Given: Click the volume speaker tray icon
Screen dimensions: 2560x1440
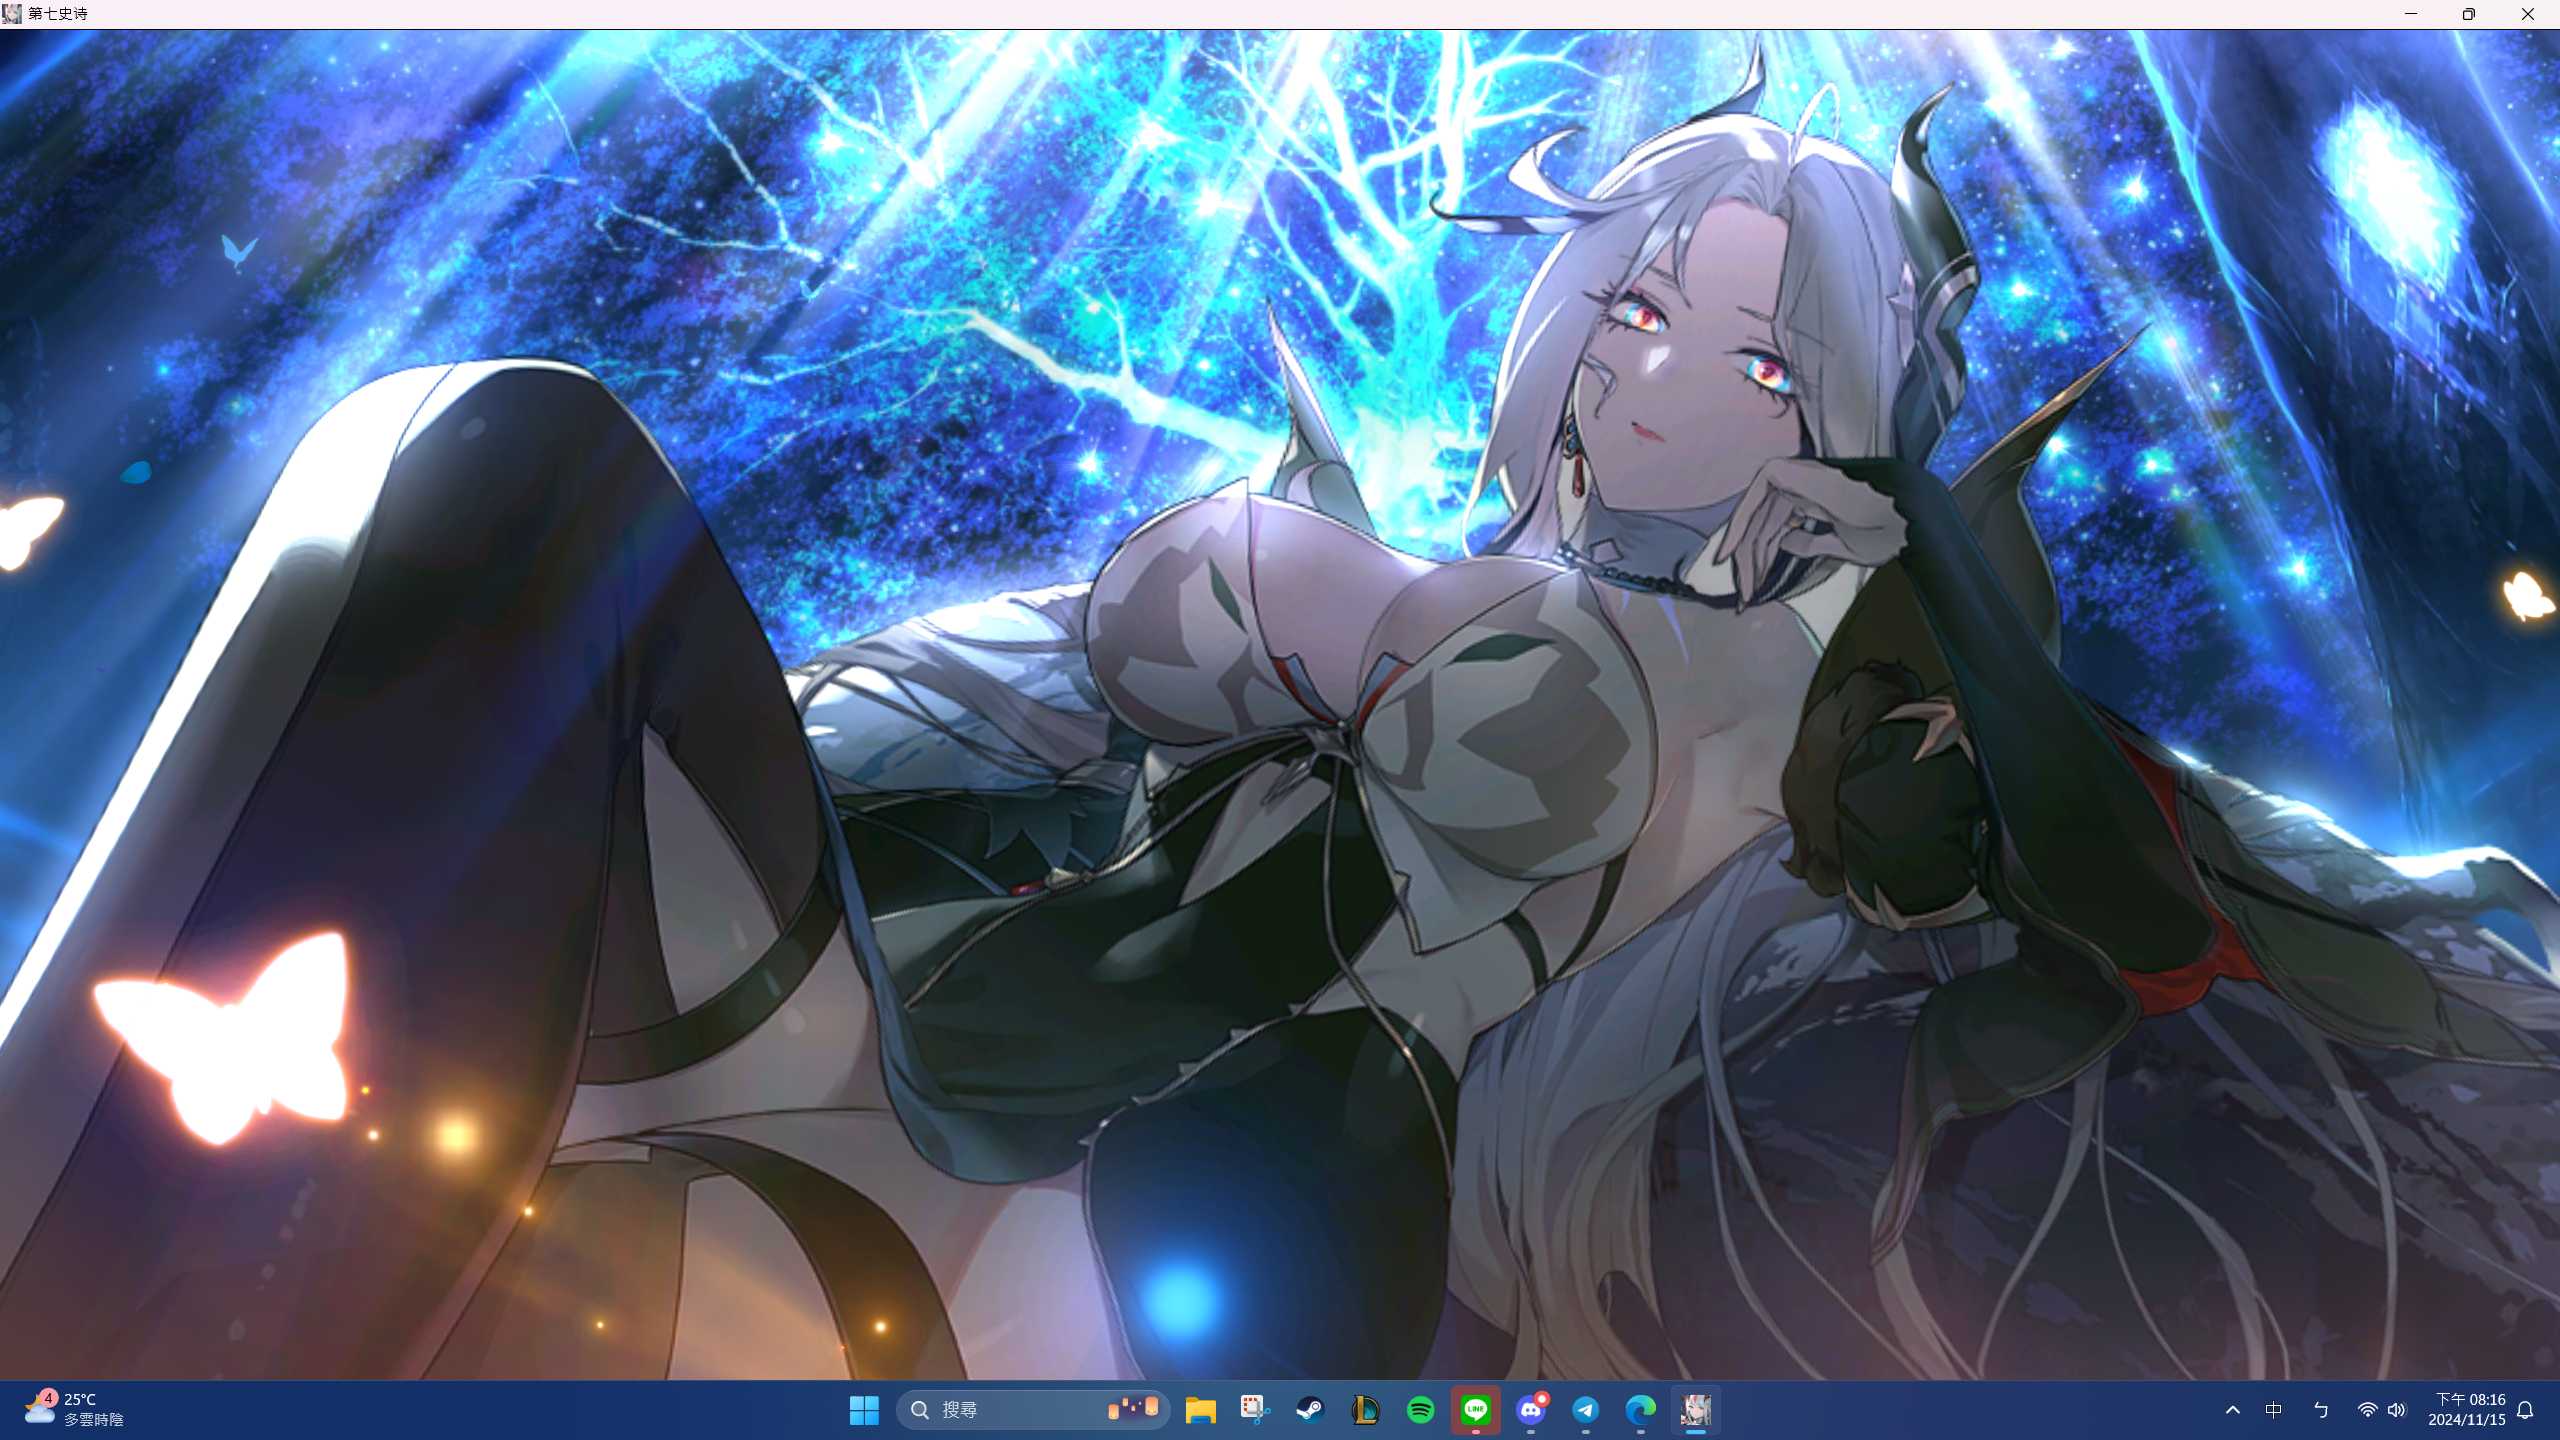Looking at the screenshot, I should coord(2397,1410).
